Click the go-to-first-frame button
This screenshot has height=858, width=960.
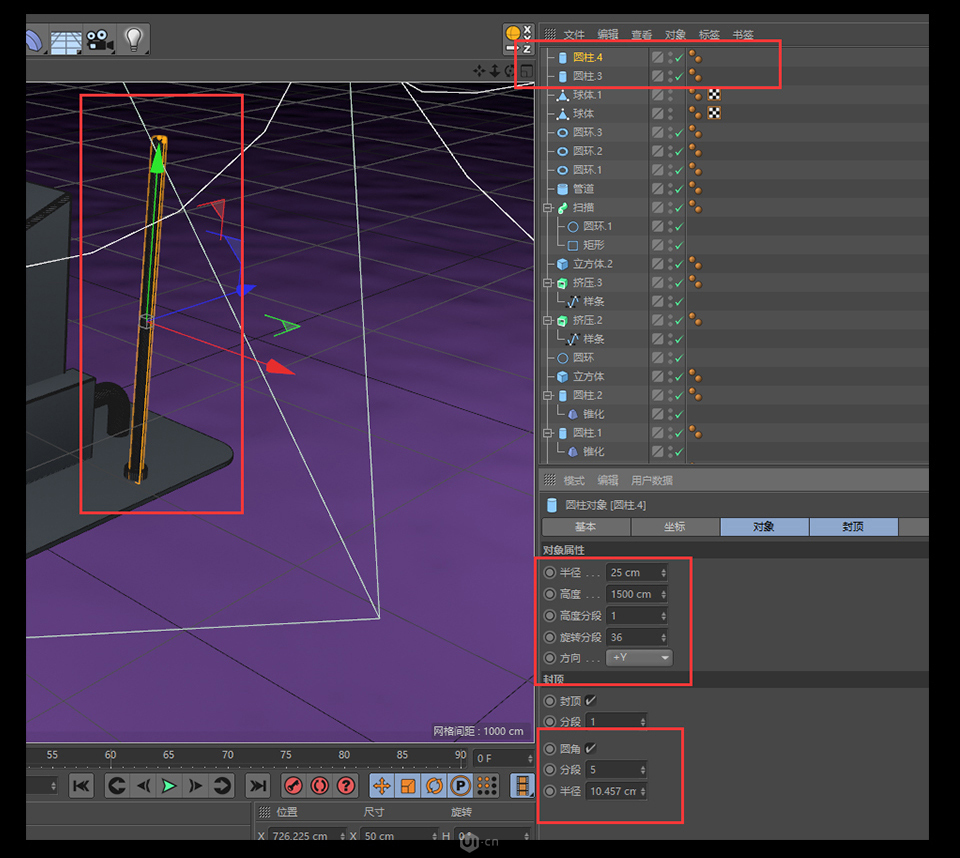(x=81, y=786)
